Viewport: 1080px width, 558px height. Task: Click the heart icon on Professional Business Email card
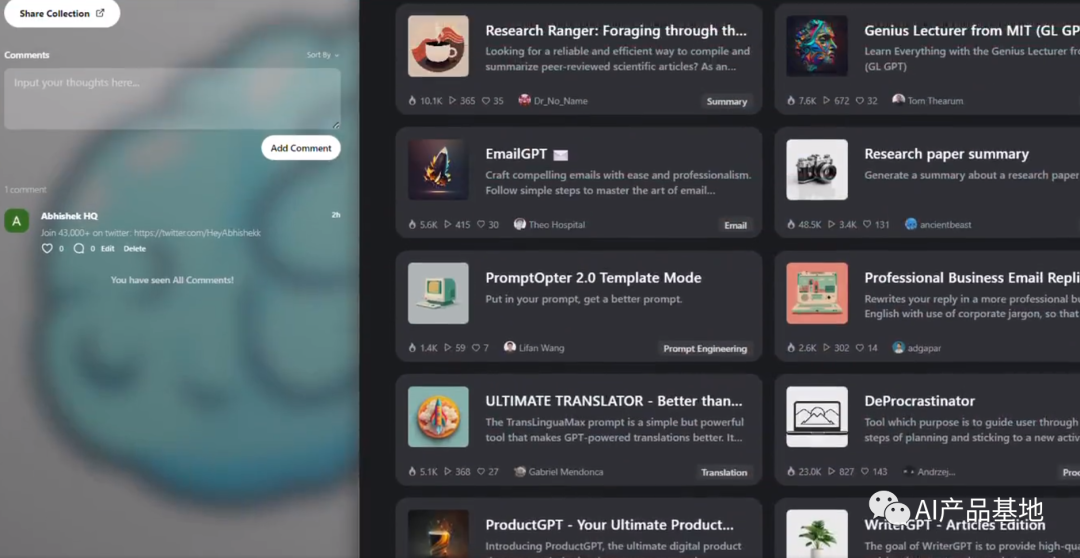tap(860, 348)
